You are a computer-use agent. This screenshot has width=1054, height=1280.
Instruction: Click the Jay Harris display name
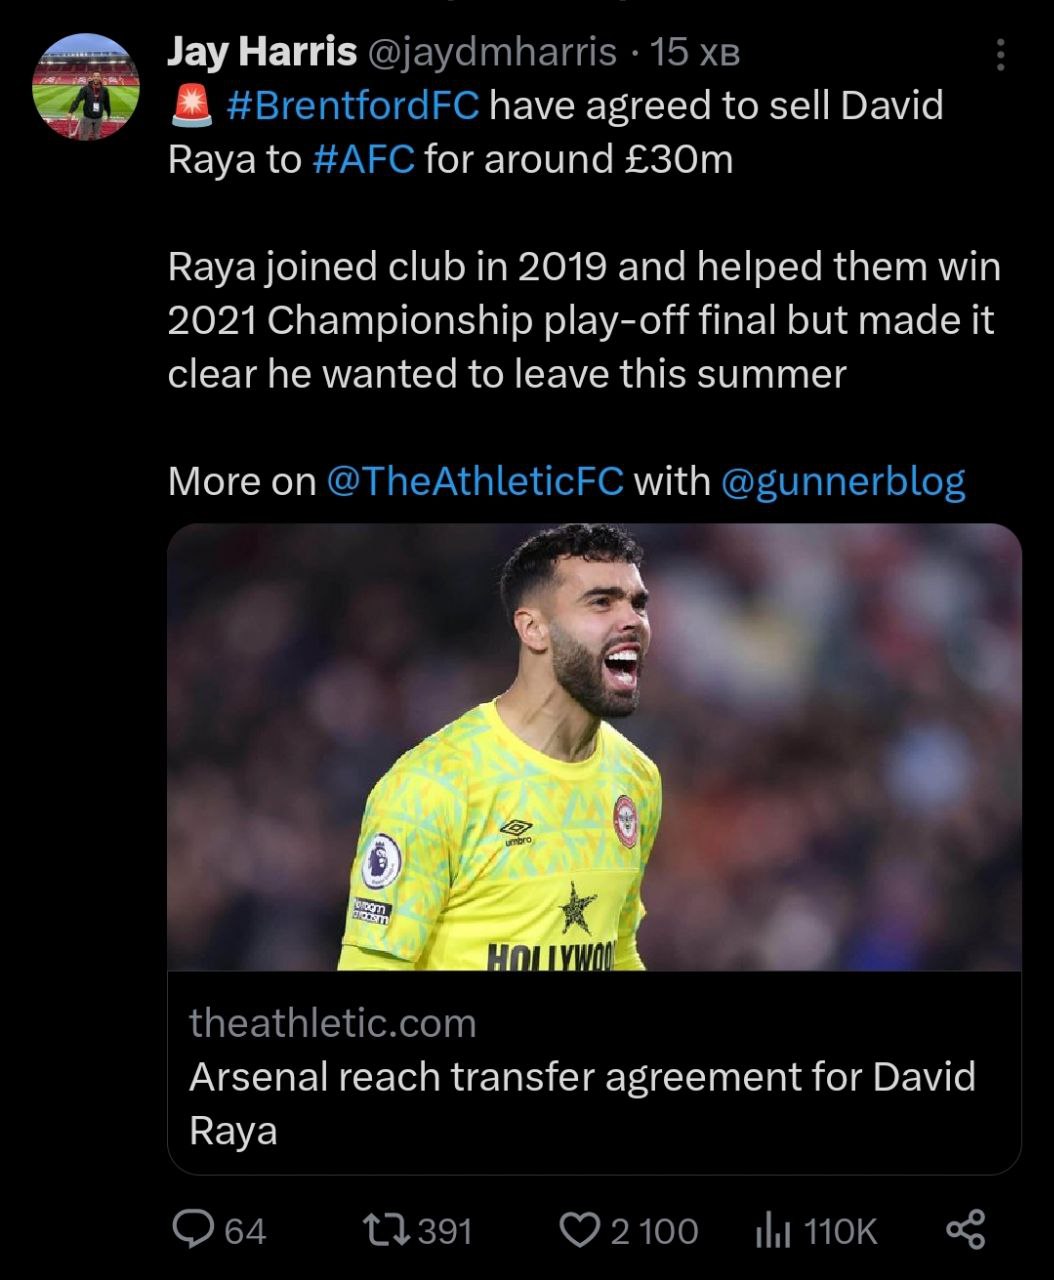pos(261,51)
